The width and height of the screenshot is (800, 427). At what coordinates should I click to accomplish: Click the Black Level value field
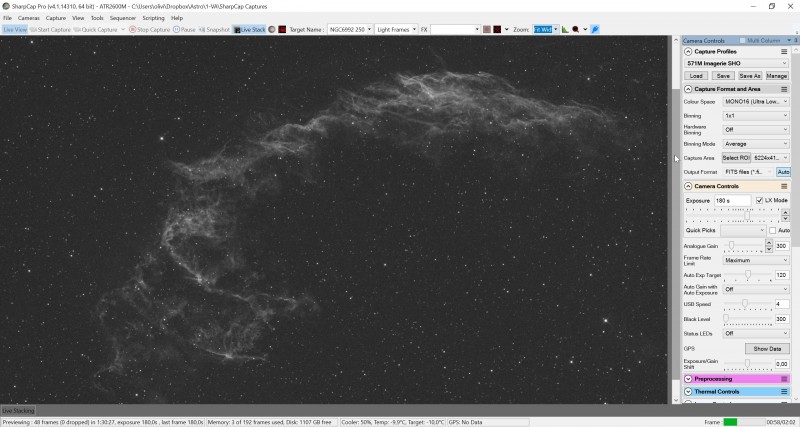pyautogui.click(x=782, y=319)
